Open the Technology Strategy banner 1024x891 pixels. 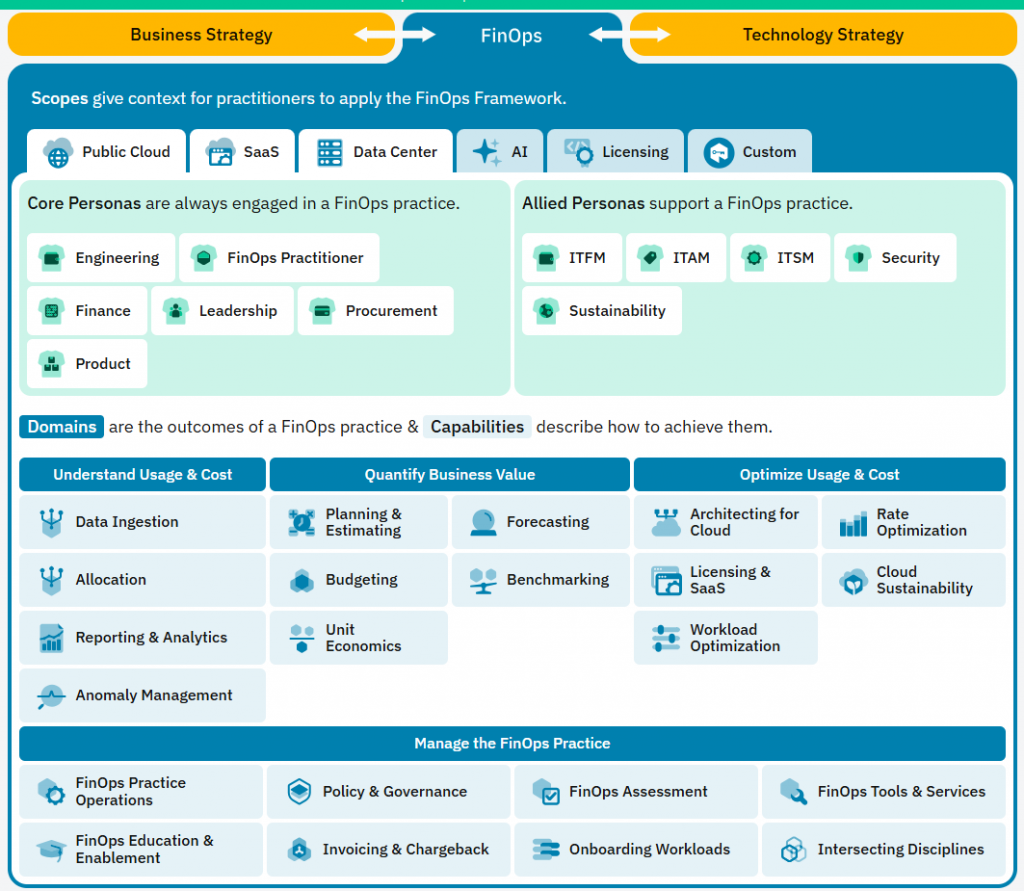point(823,35)
